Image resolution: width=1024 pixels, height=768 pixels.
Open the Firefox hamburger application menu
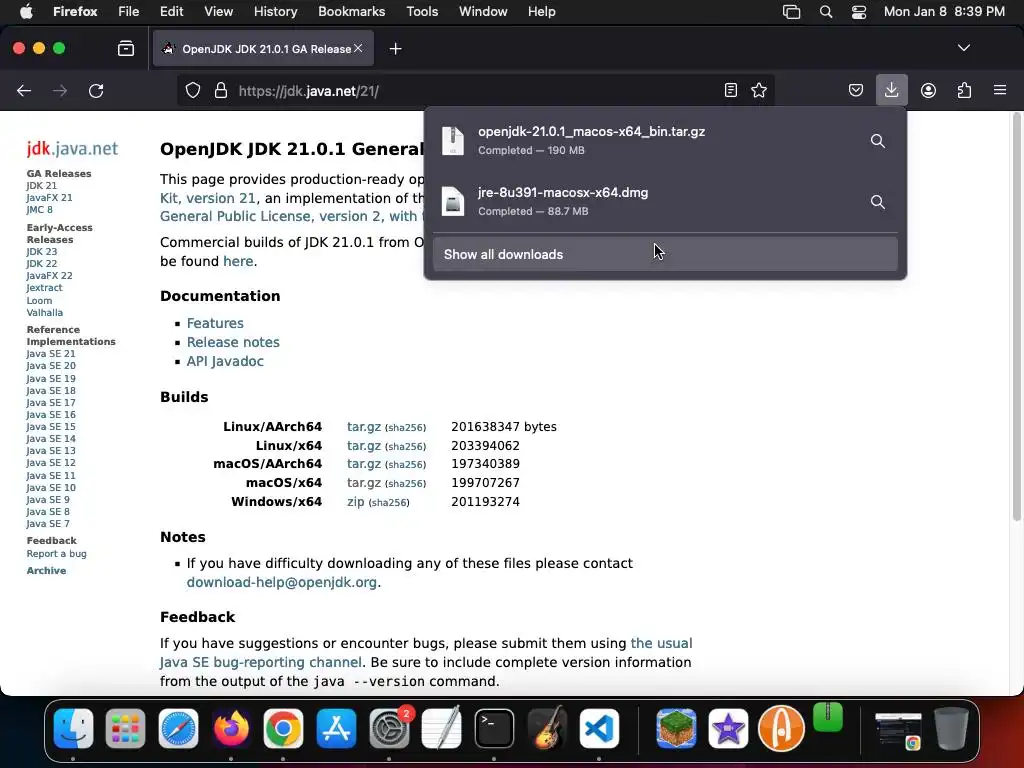click(1000, 90)
